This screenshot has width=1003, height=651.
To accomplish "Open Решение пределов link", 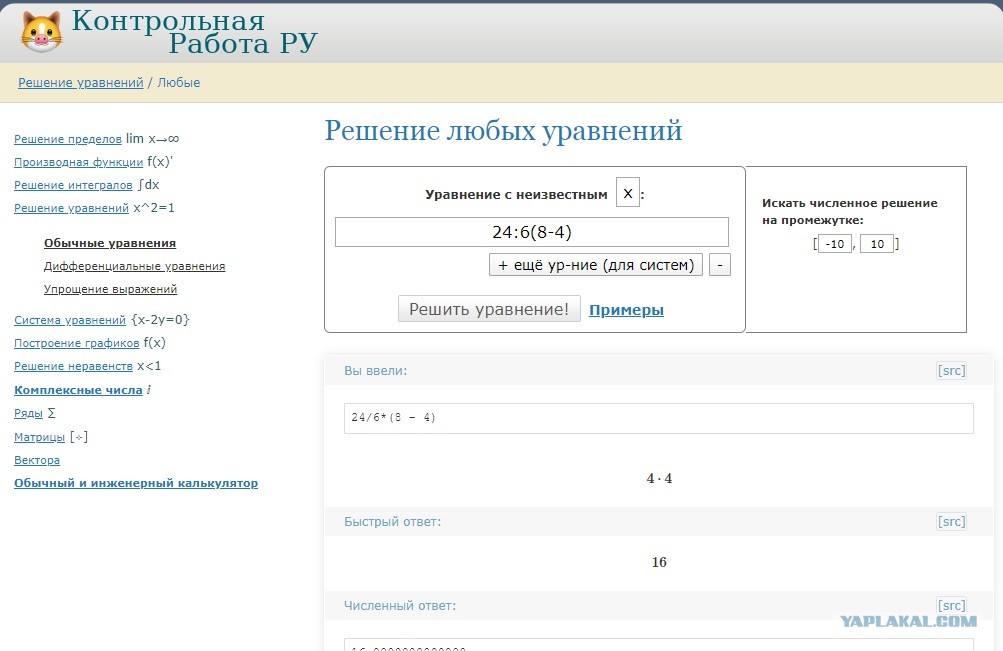I will click(x=68, y=139).
